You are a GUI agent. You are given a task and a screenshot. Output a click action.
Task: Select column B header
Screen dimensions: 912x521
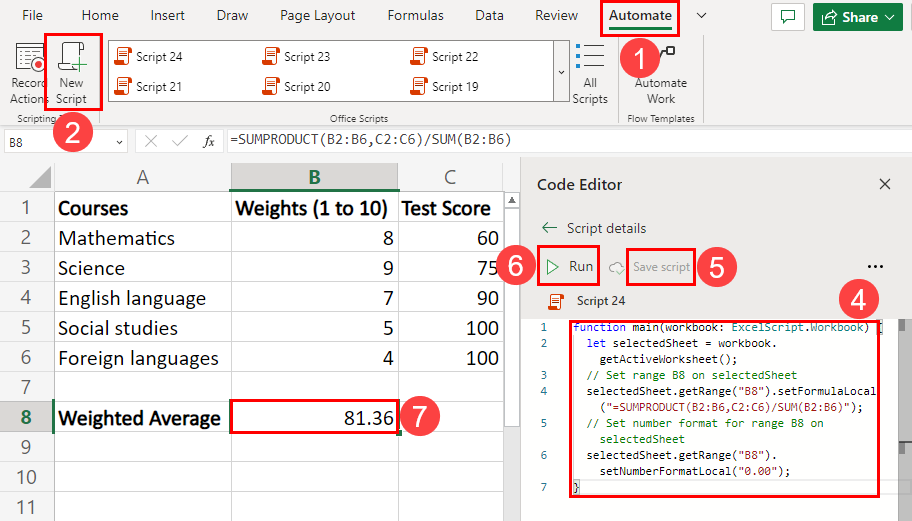(x=315, y=177)
